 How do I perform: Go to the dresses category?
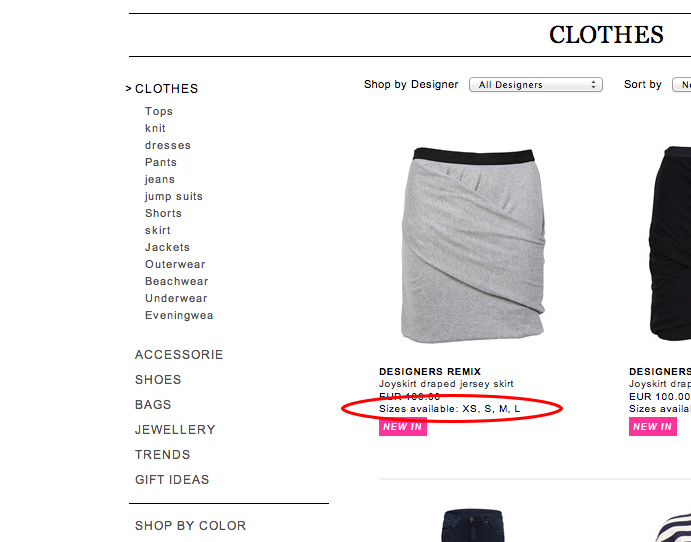168,145
